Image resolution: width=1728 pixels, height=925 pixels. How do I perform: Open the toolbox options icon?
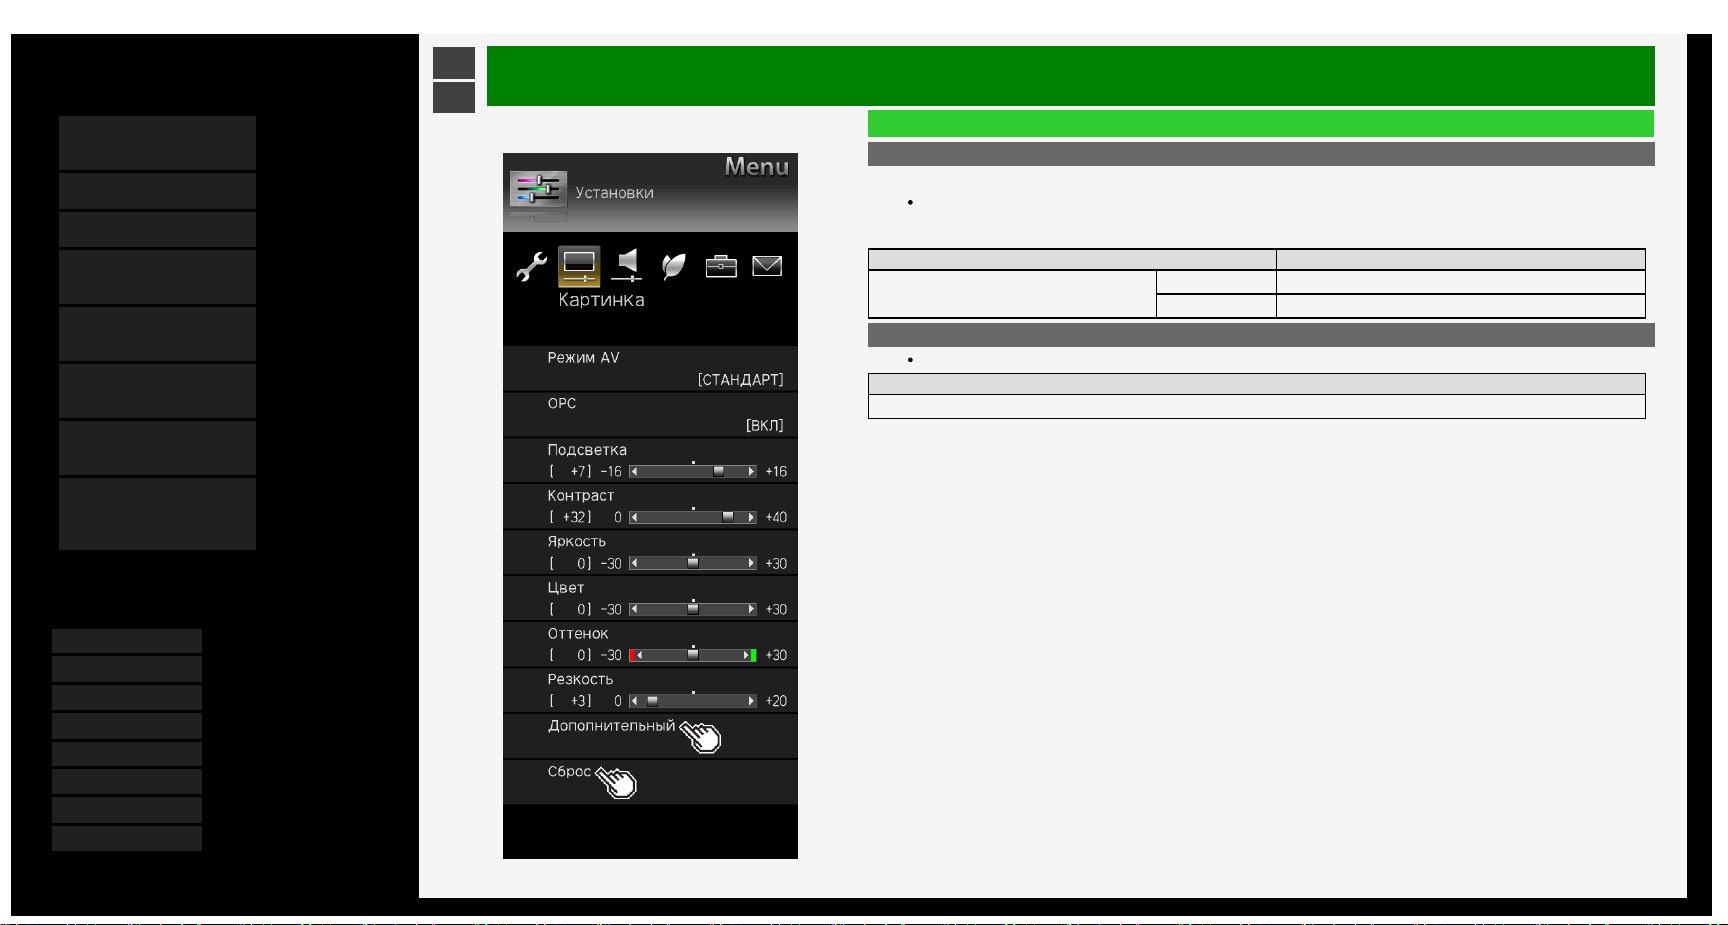pos(721,266)
